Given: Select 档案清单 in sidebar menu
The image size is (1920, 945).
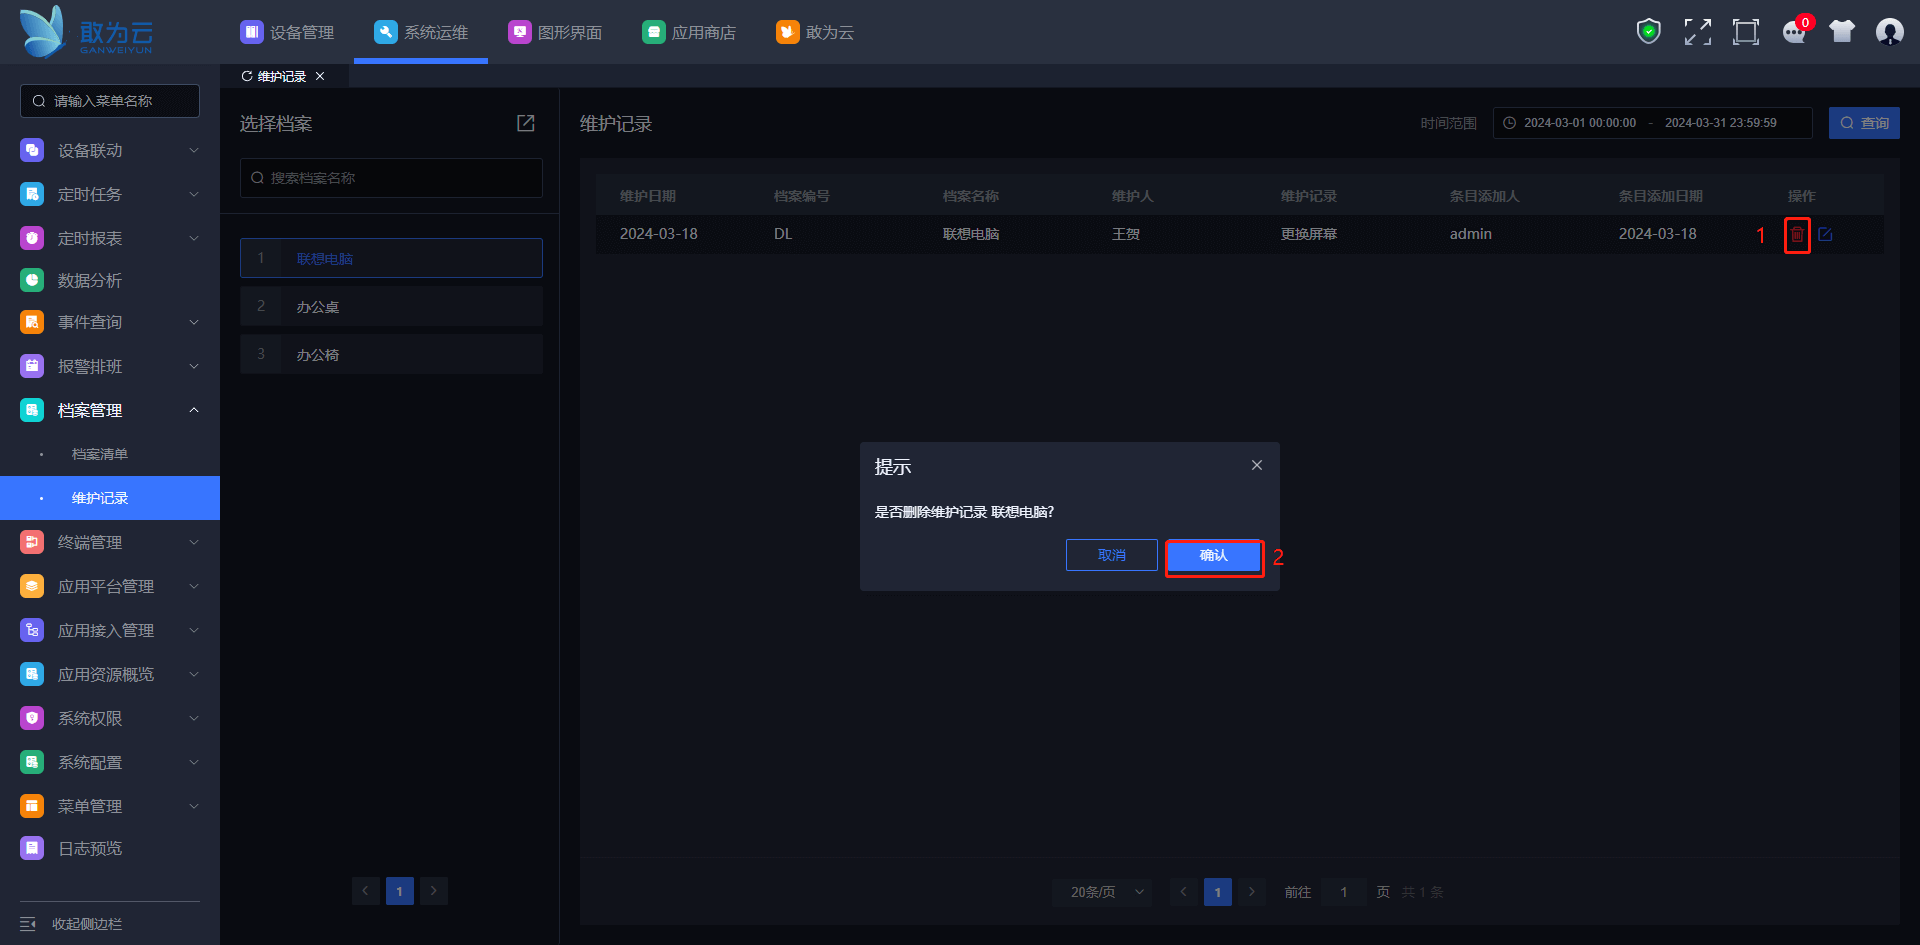Looking at the screenshot, I should click(100, 454).
